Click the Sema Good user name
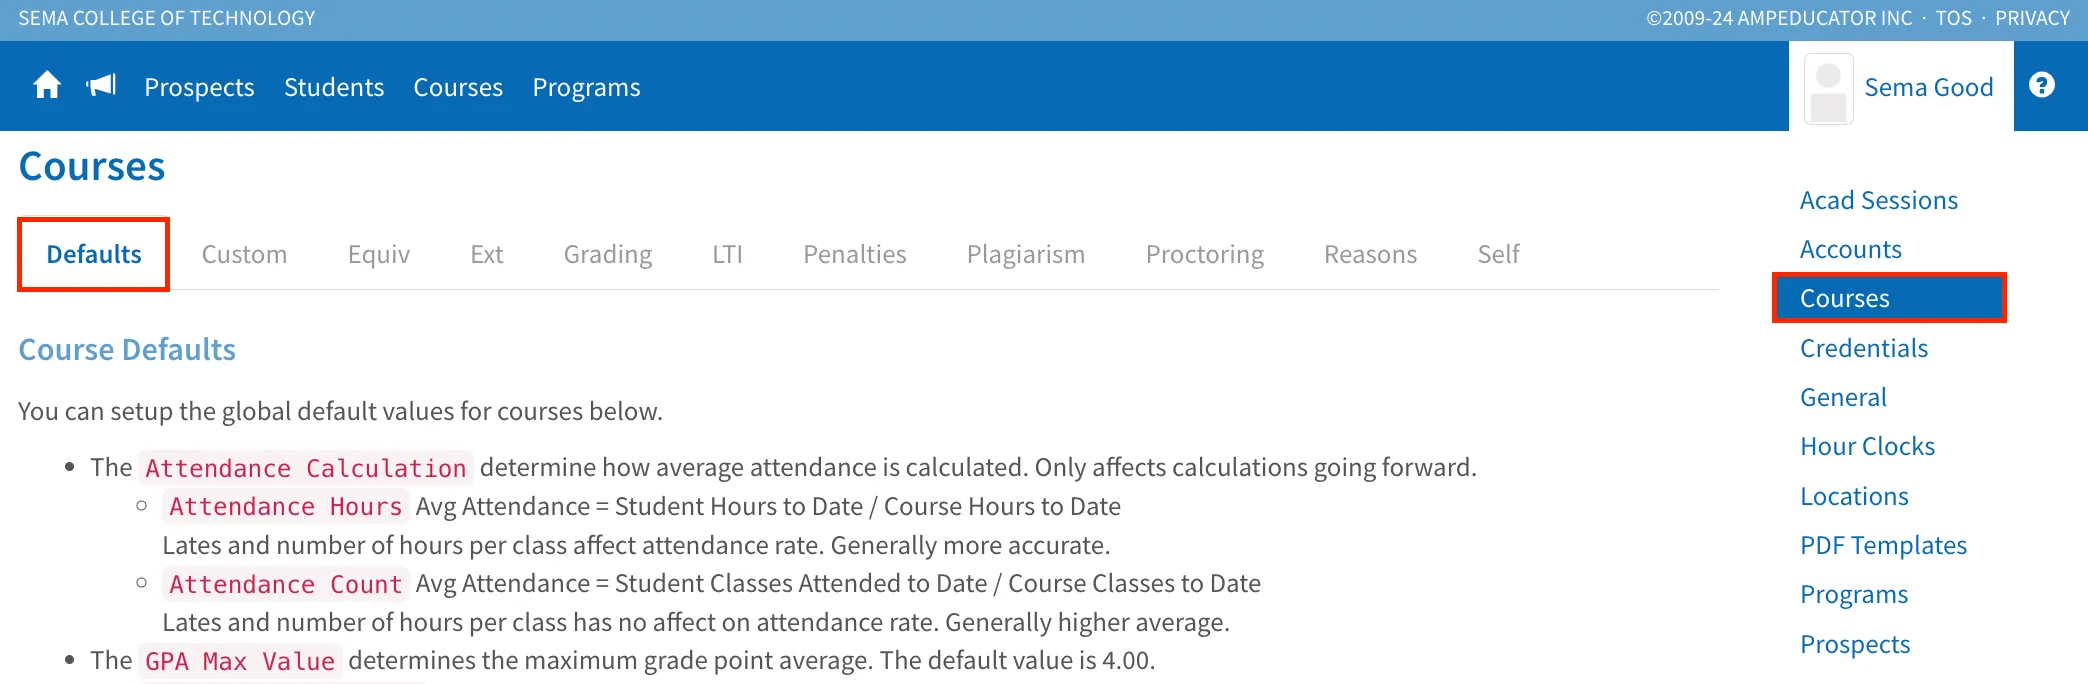 coord(1928,88)
